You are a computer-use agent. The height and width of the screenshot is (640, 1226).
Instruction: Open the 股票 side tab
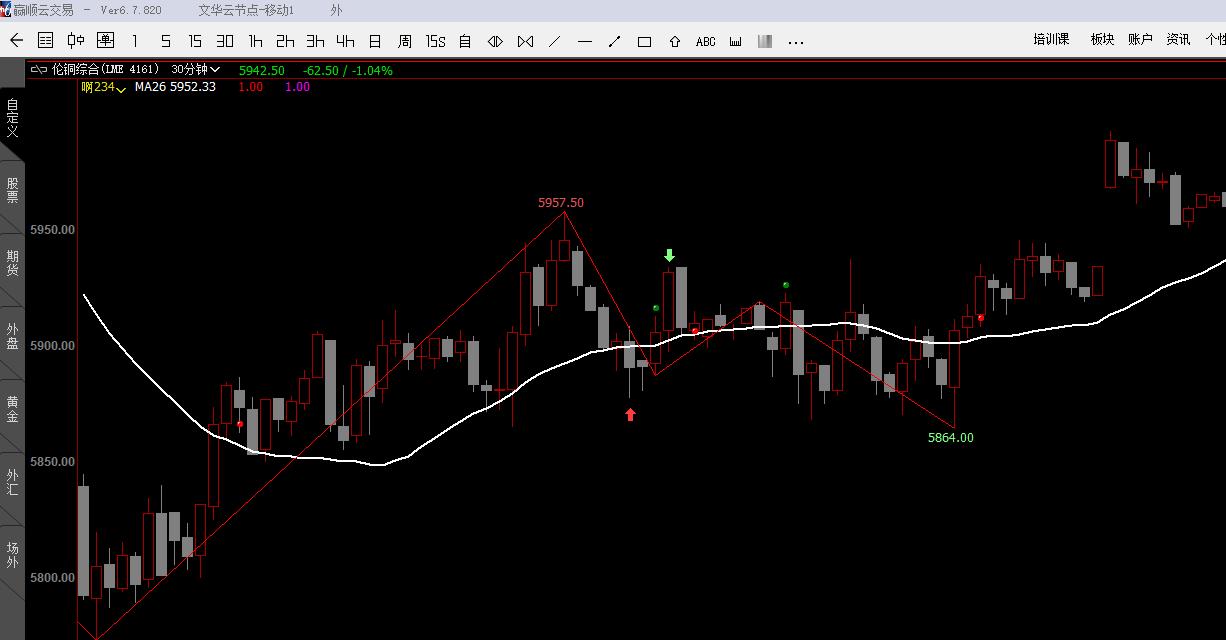tap(12, 190)
